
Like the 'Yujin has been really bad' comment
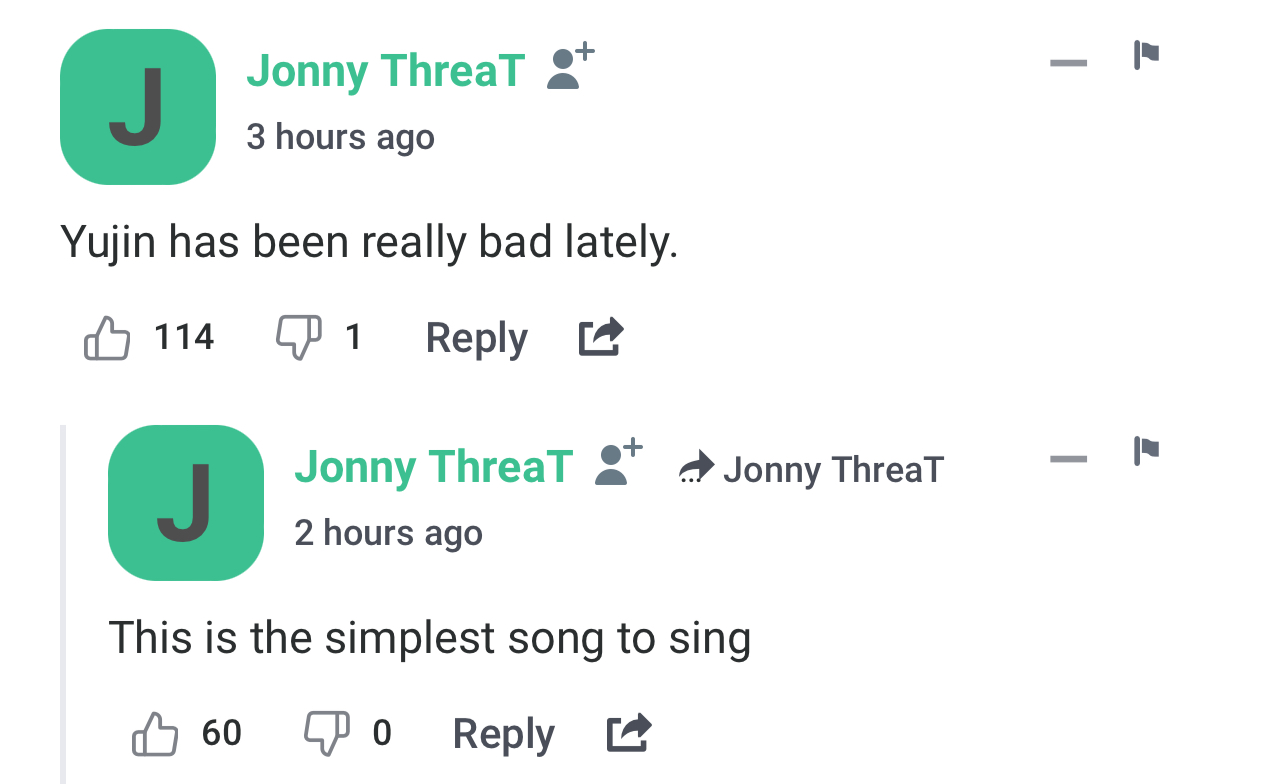pyautogui.click(x=108, y=337)
